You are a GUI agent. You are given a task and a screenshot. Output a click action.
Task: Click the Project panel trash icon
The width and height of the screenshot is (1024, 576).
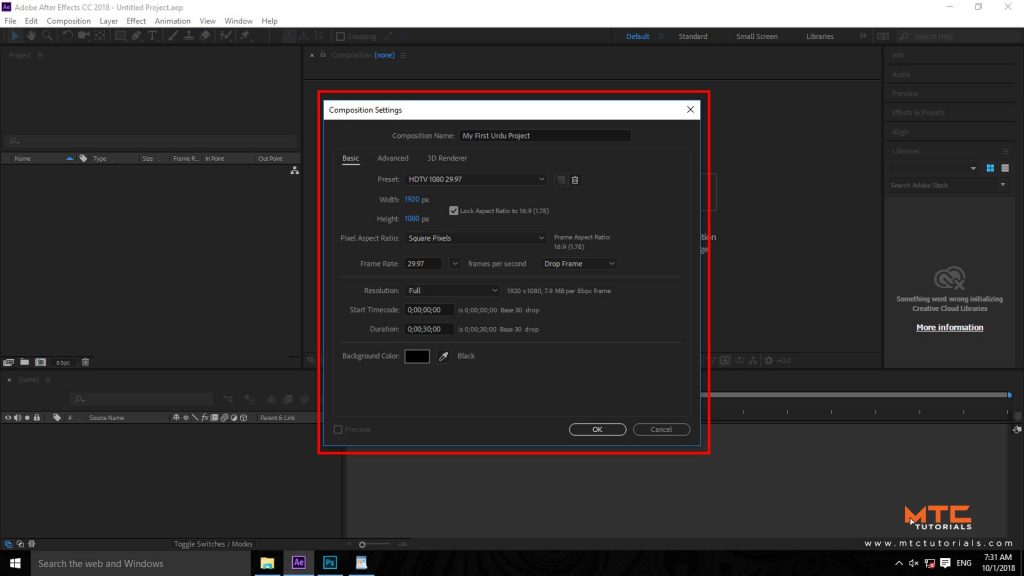click(85, 362)
